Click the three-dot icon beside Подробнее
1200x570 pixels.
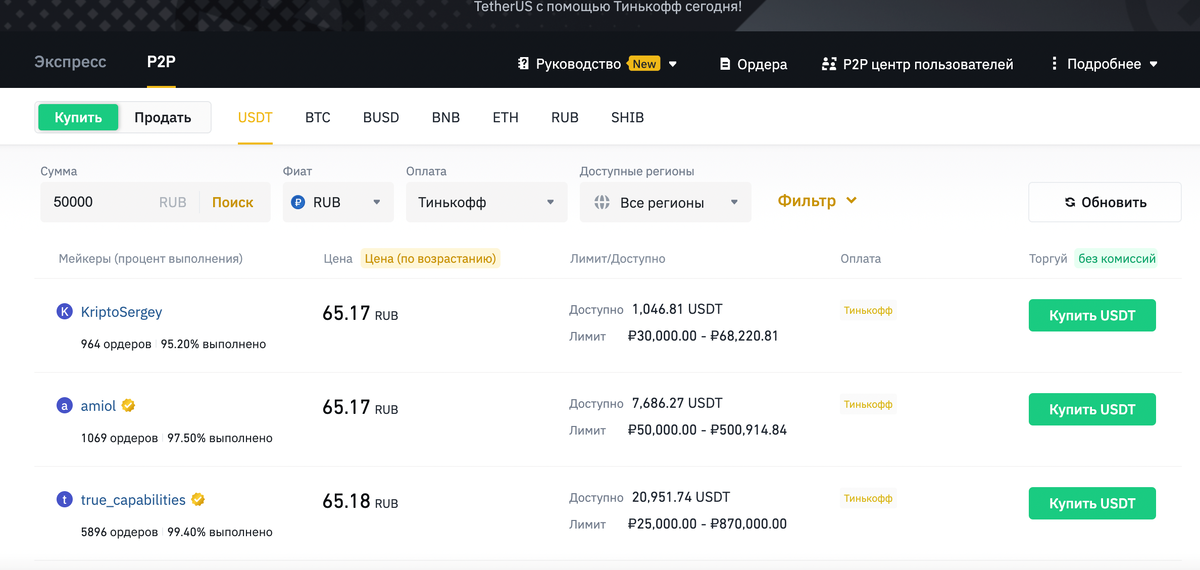(1054, 64)
